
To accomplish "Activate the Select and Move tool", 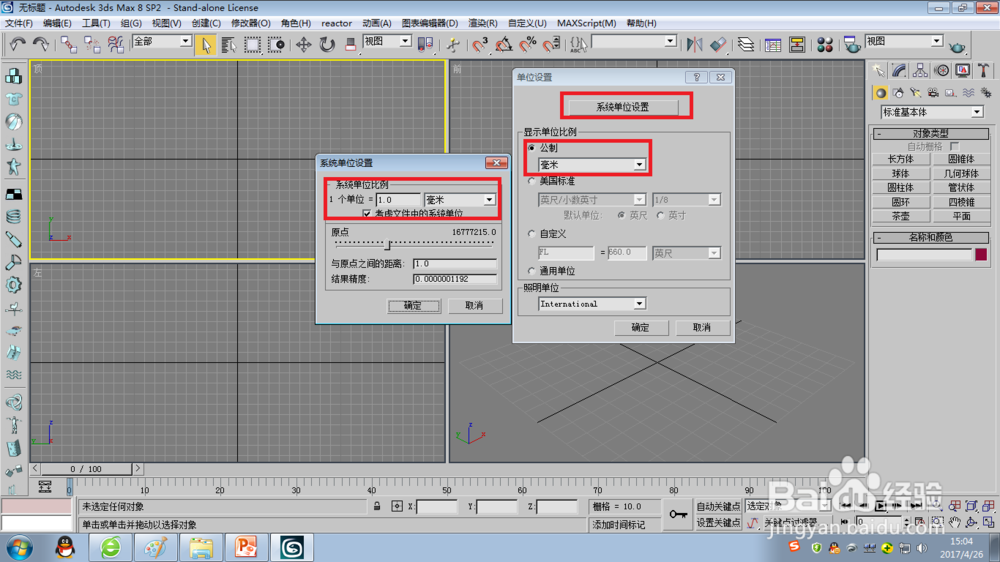I will pos(304,45).
